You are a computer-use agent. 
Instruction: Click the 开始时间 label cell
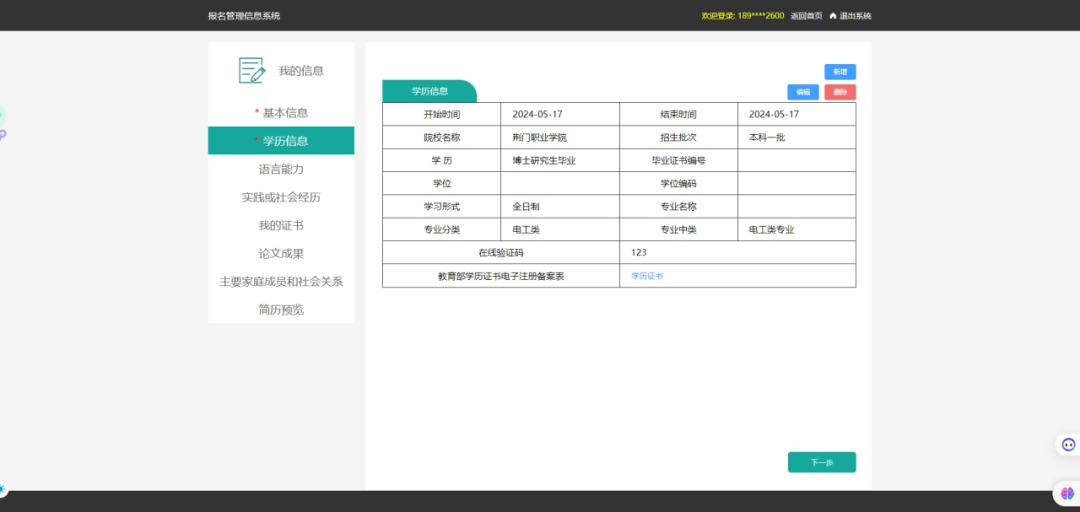pos(442,114)
